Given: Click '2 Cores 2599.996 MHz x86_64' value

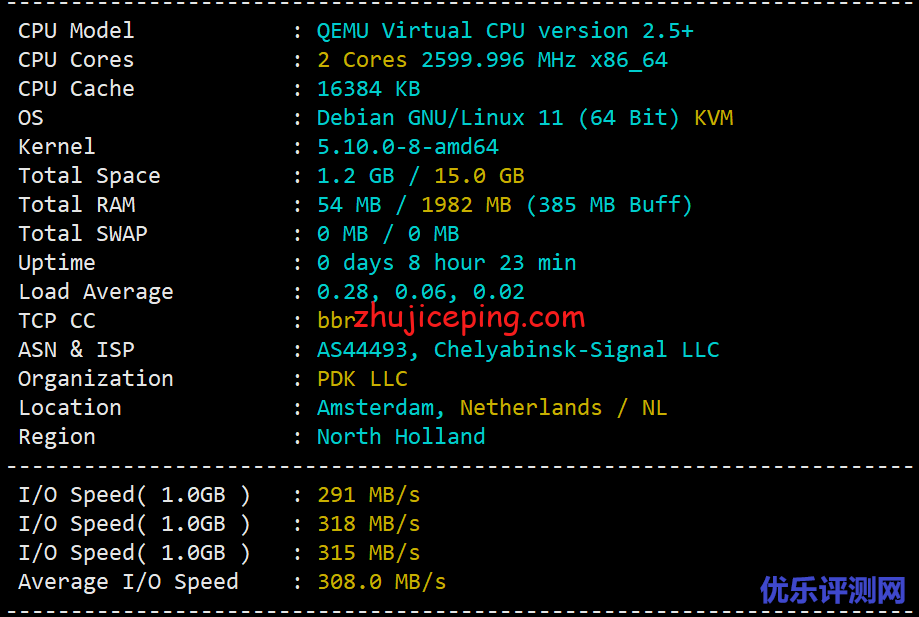Looking at the screenshot, I should point(492,60).
